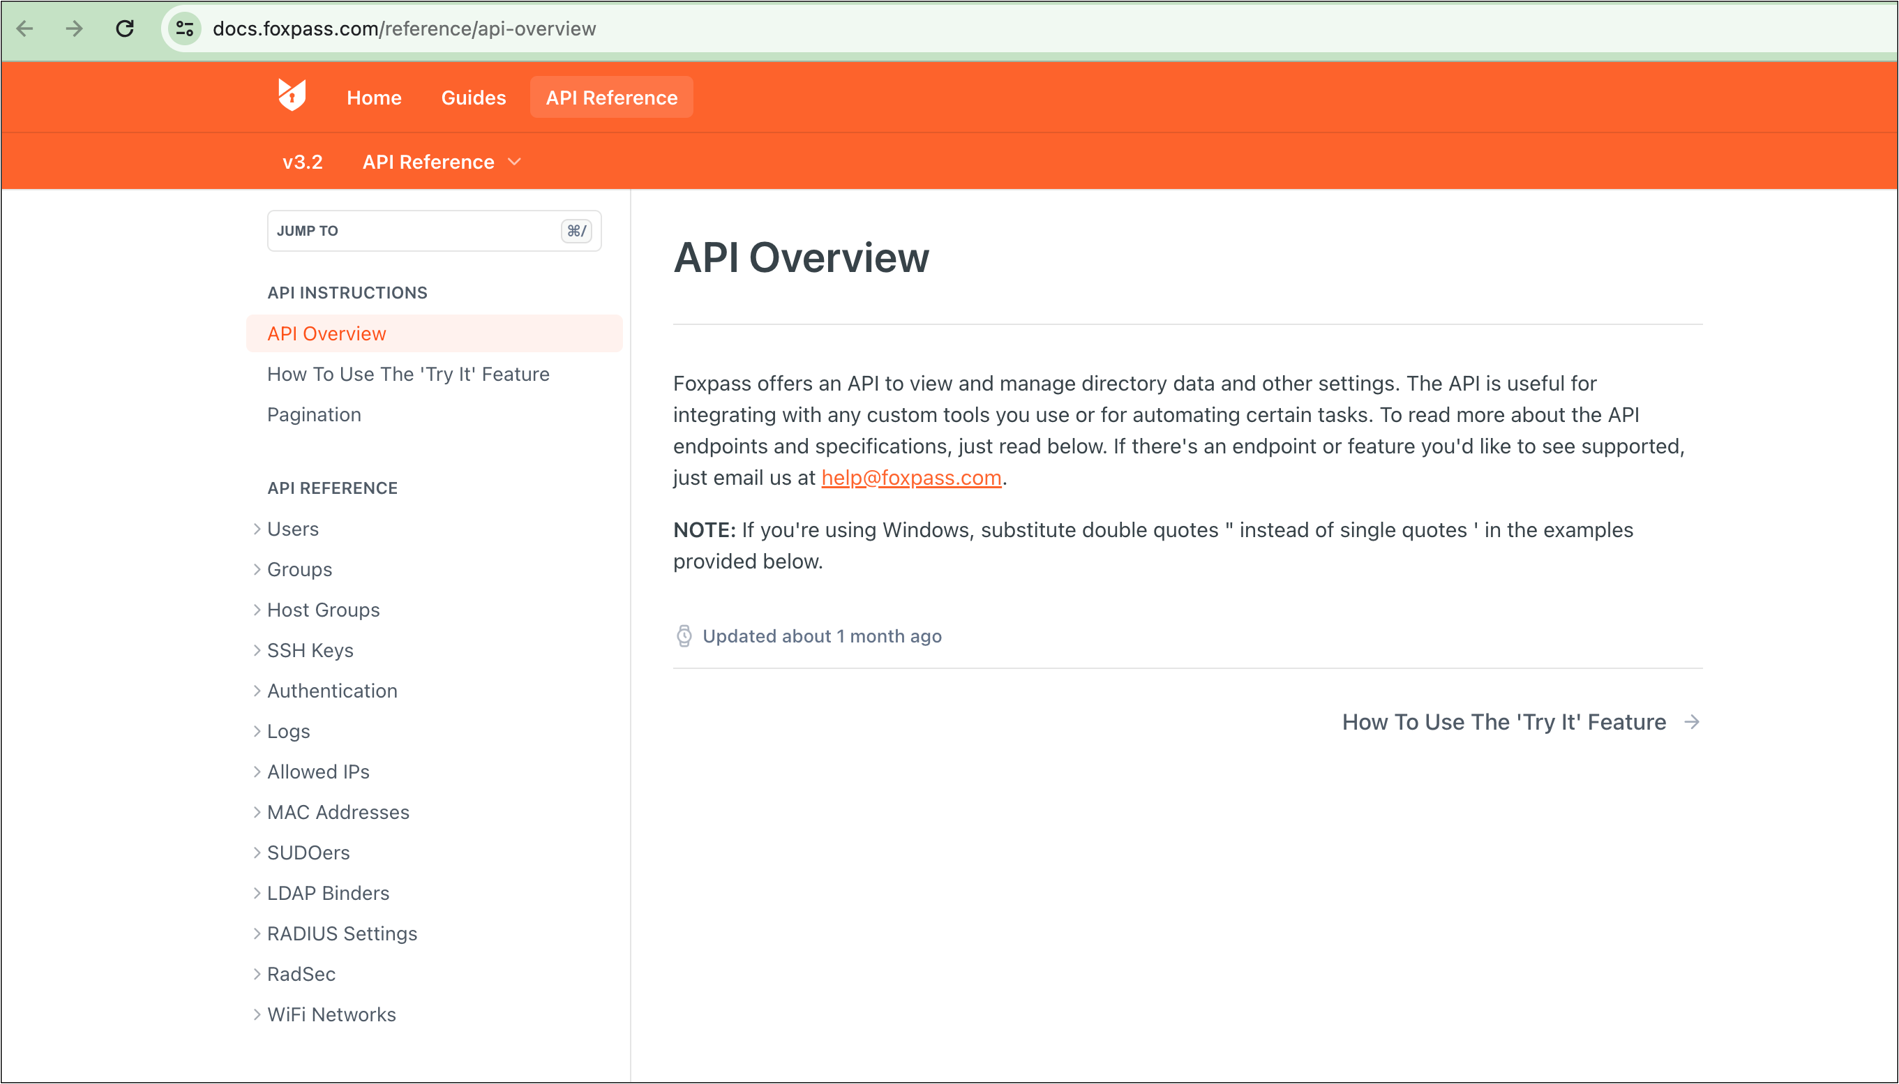Open SUDOers reference entry
This screenshot has width=1899, height=1084.
click(x=308, y=853)
